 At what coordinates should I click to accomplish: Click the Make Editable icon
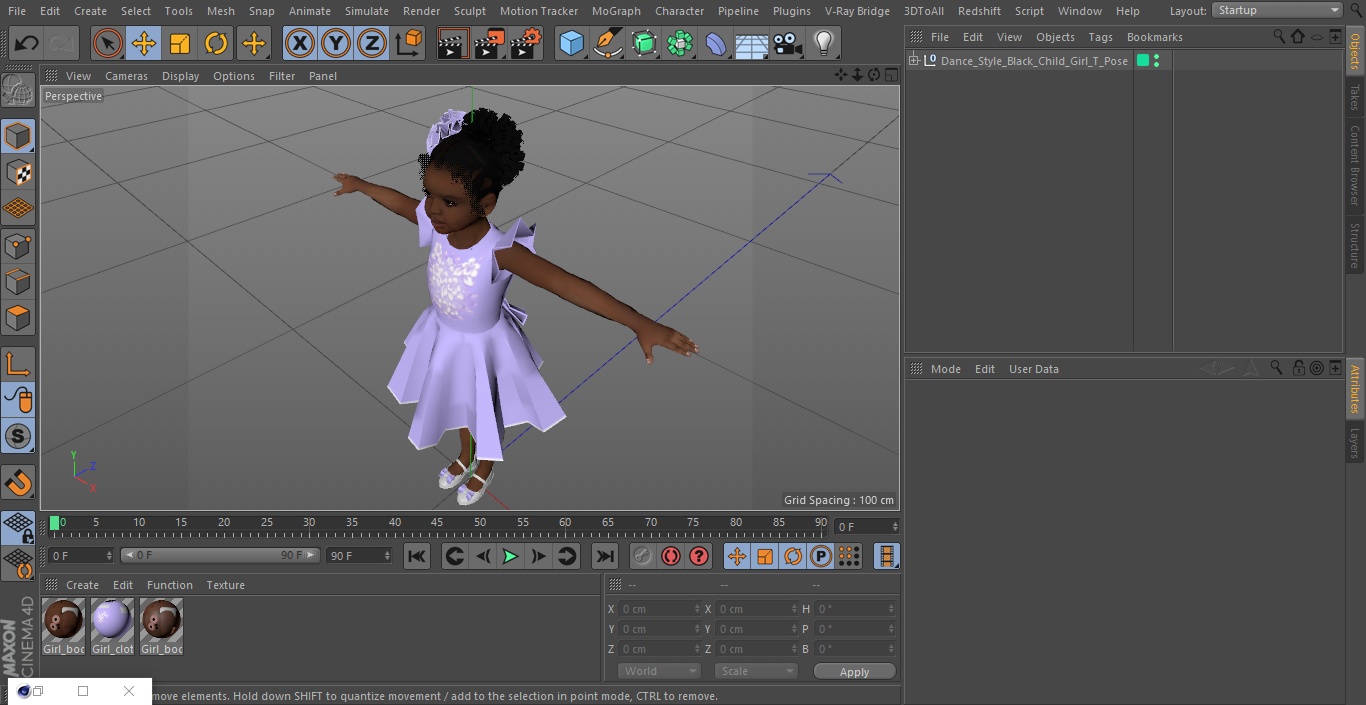click(18, 91)
